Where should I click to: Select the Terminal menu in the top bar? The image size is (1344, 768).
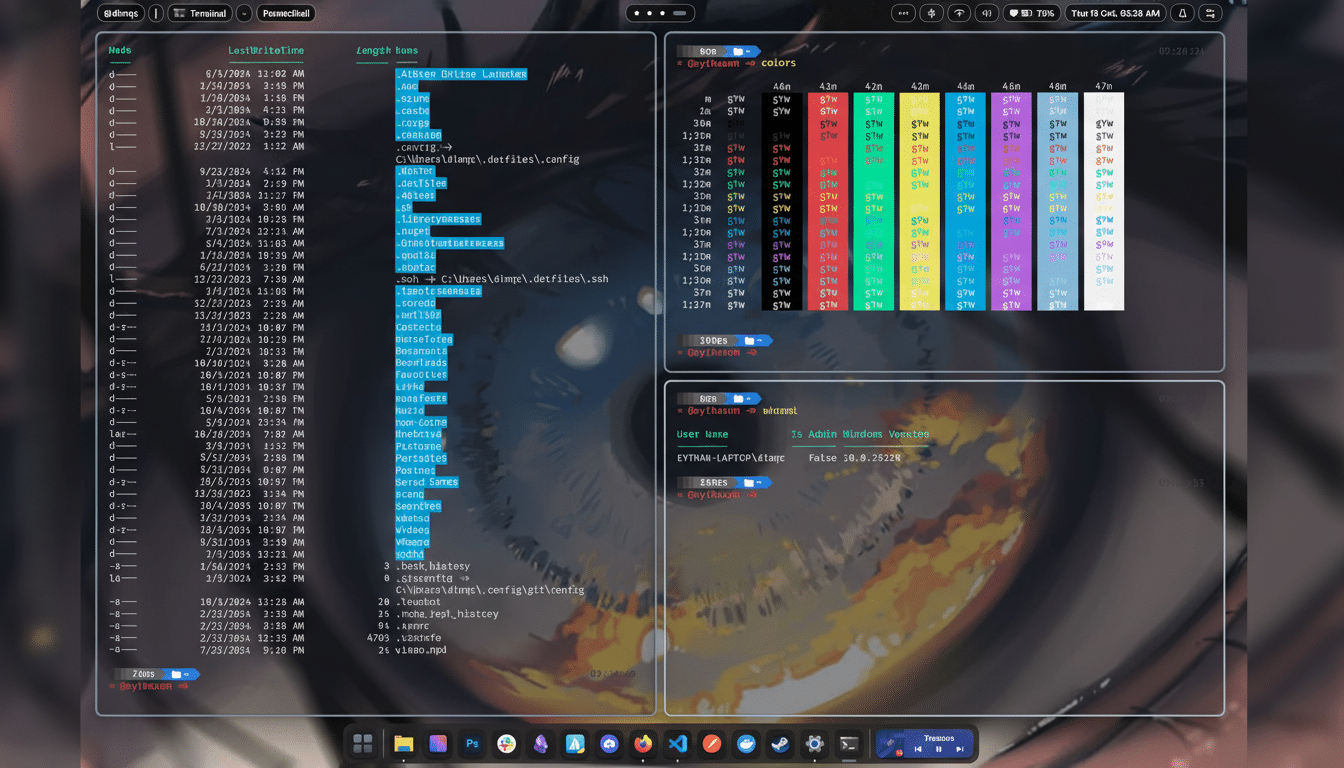click(x=199, y=13)
